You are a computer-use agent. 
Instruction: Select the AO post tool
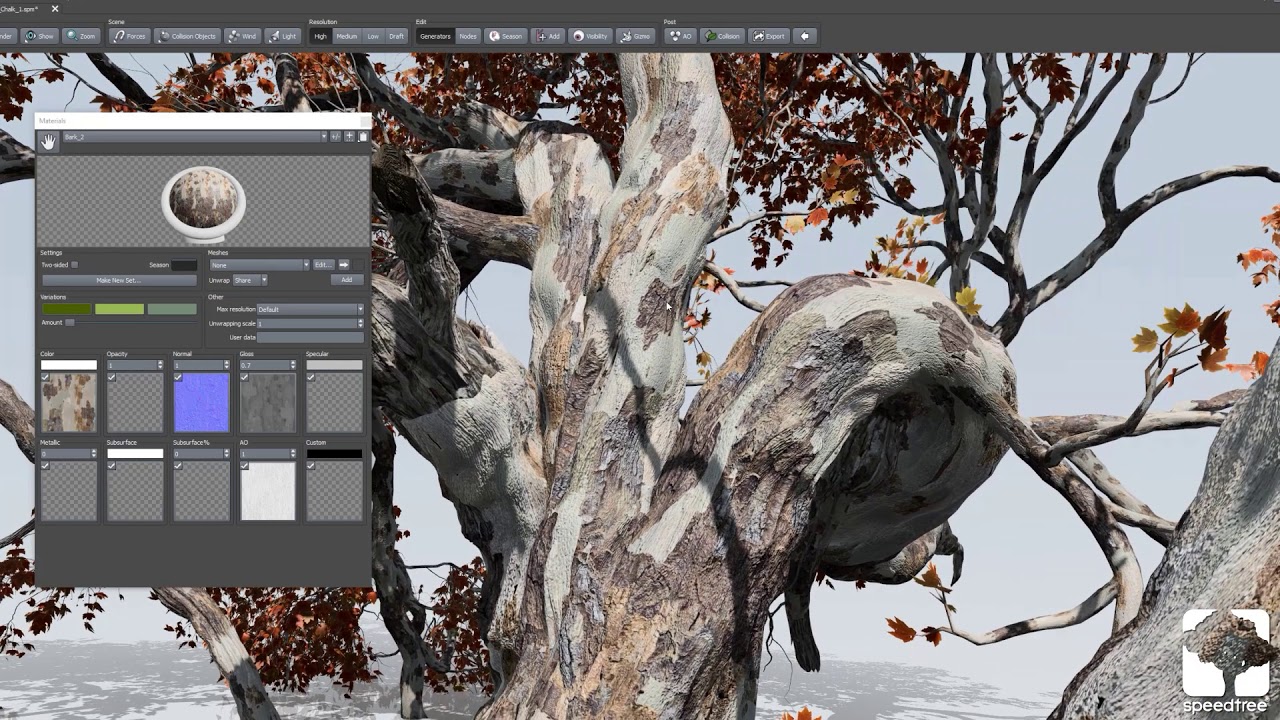click(x=681, y=36)
